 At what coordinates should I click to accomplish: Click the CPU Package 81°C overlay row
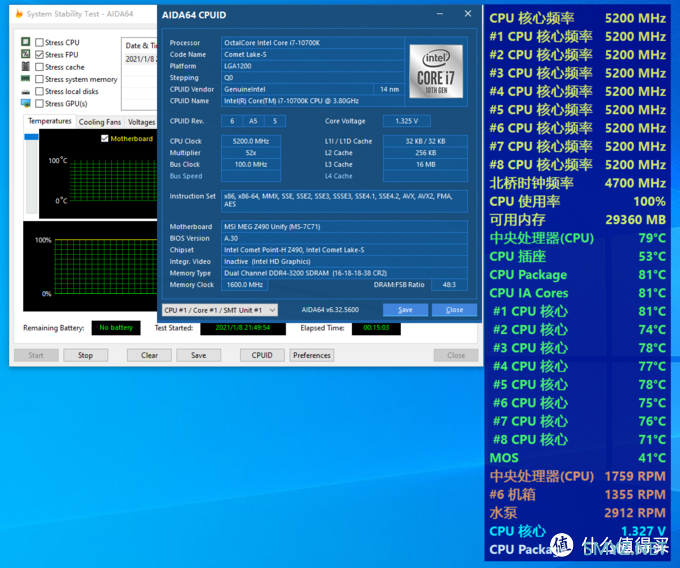click(577, 274)
